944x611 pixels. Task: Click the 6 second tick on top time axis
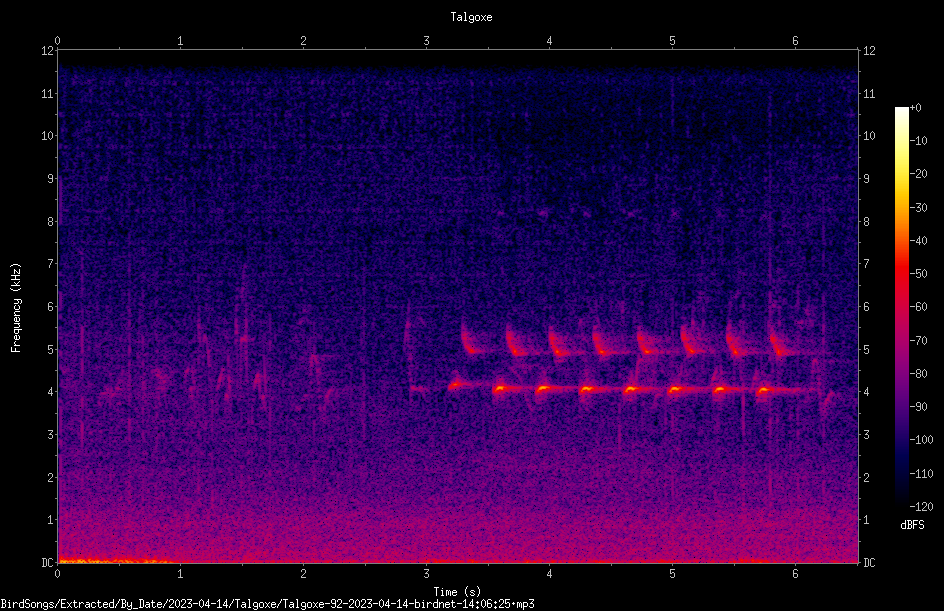coord(795,41)
